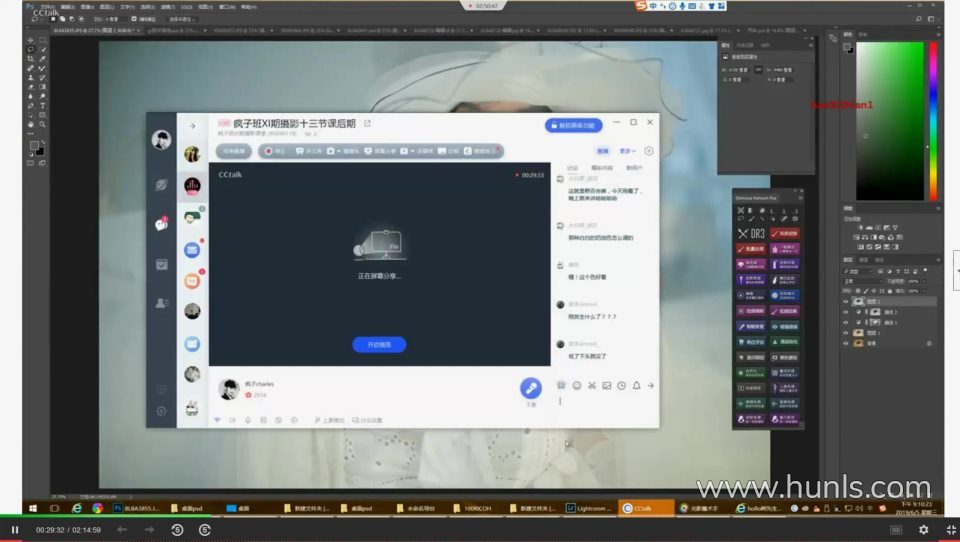Toggle visibility of bottom locked background layer

[x=846, y=344]
